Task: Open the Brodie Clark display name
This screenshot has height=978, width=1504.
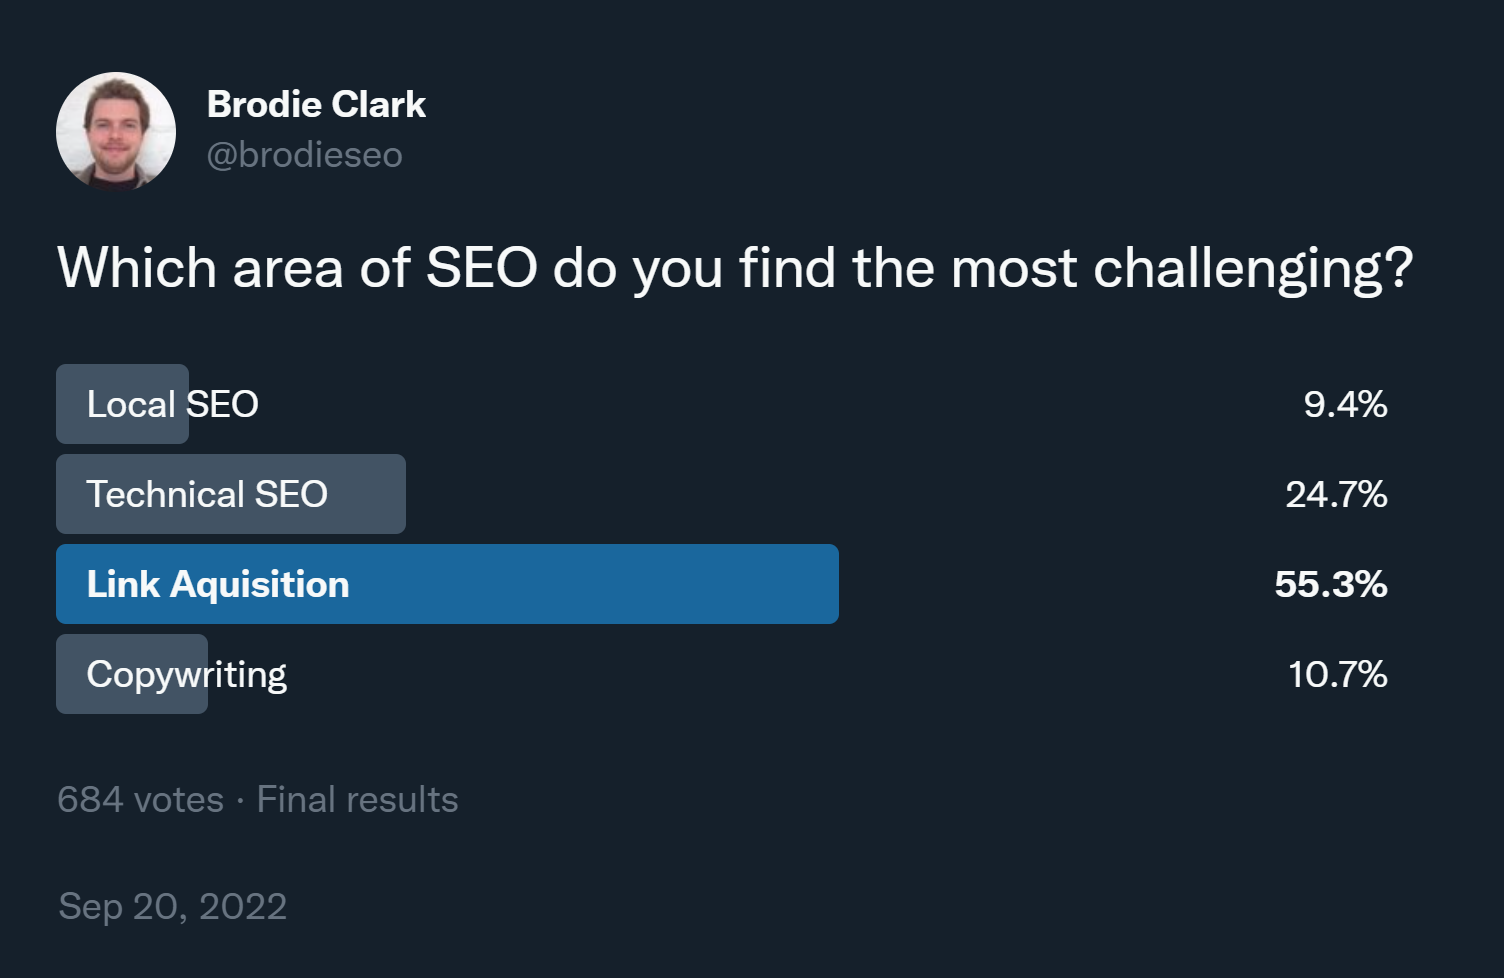Action: pos(316,104)
